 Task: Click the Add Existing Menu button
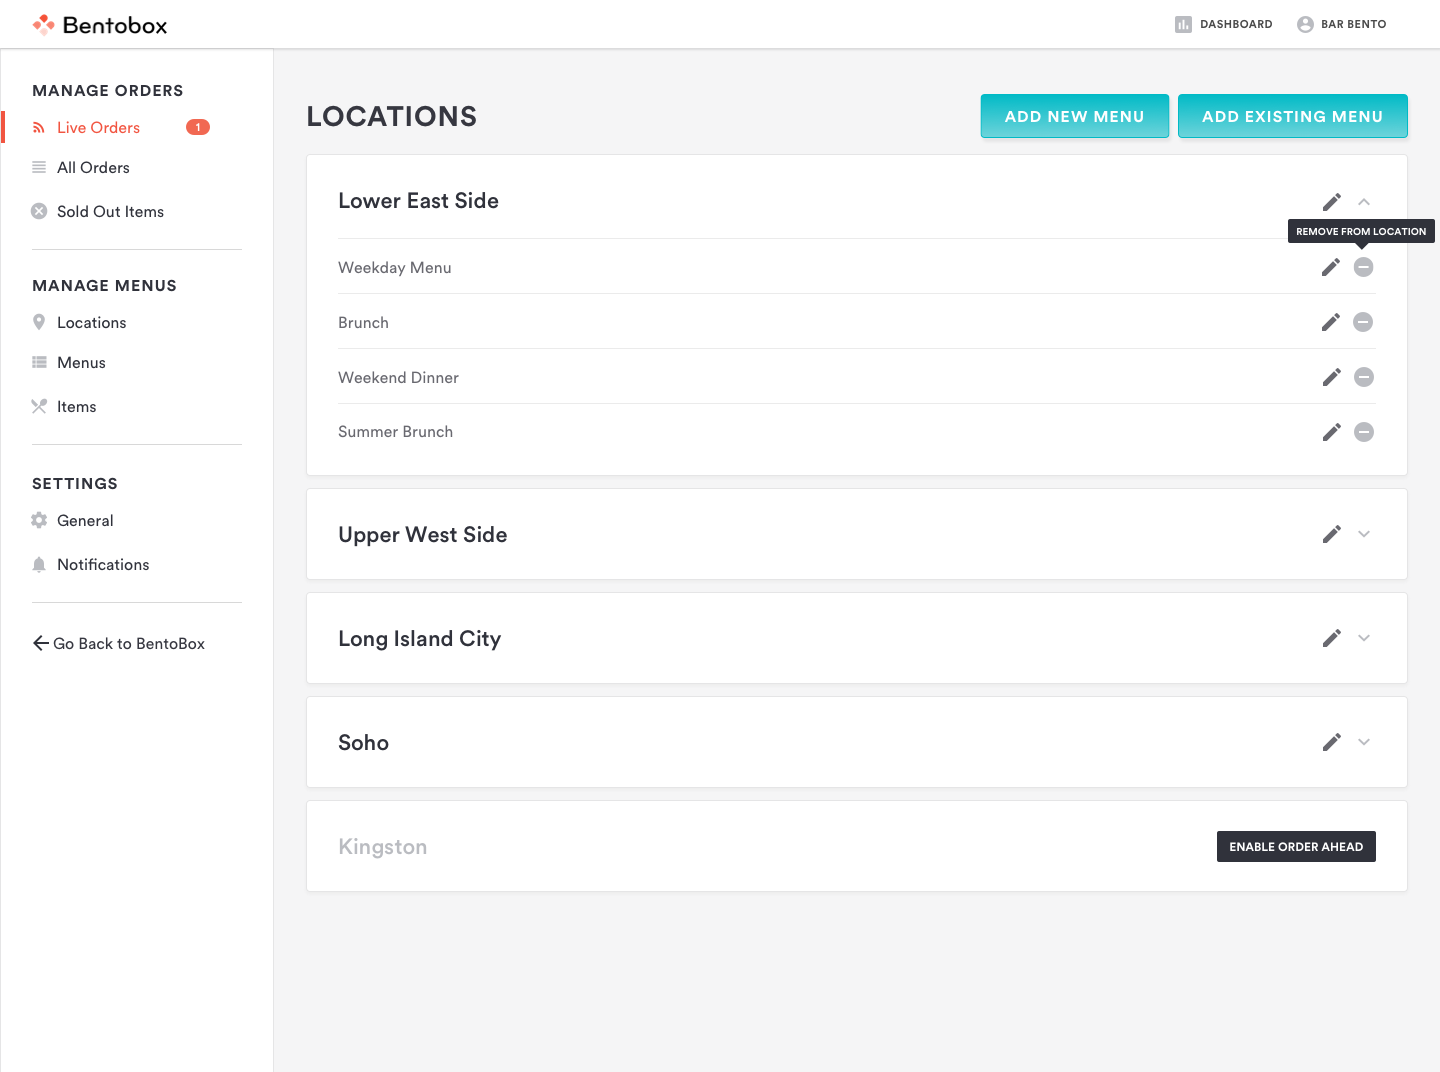coord(1293,116)
